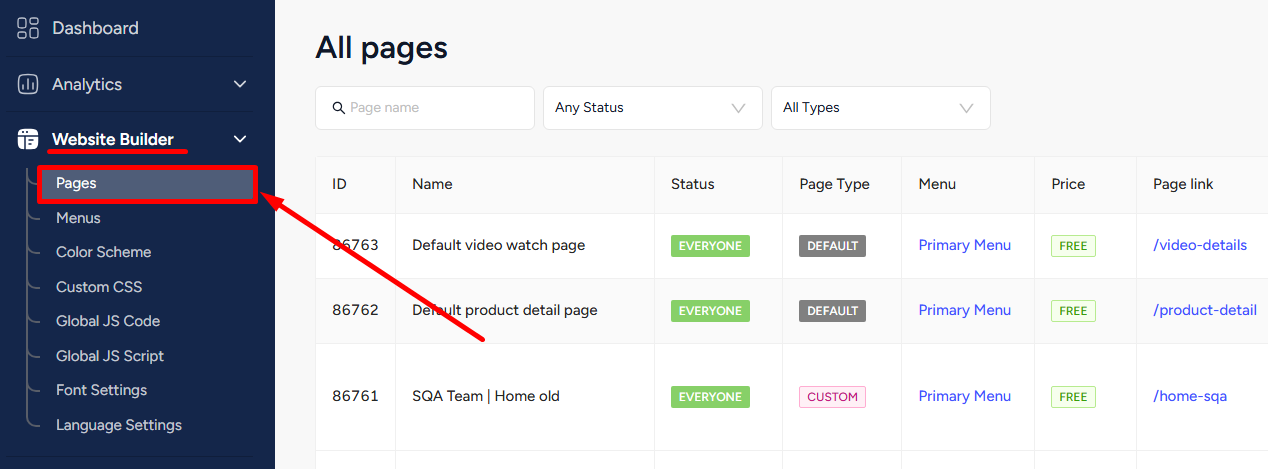Open Font Settings item
The width and height of the screenshot is (1268, 469).
pyautogui.click(x=101, y=390)
